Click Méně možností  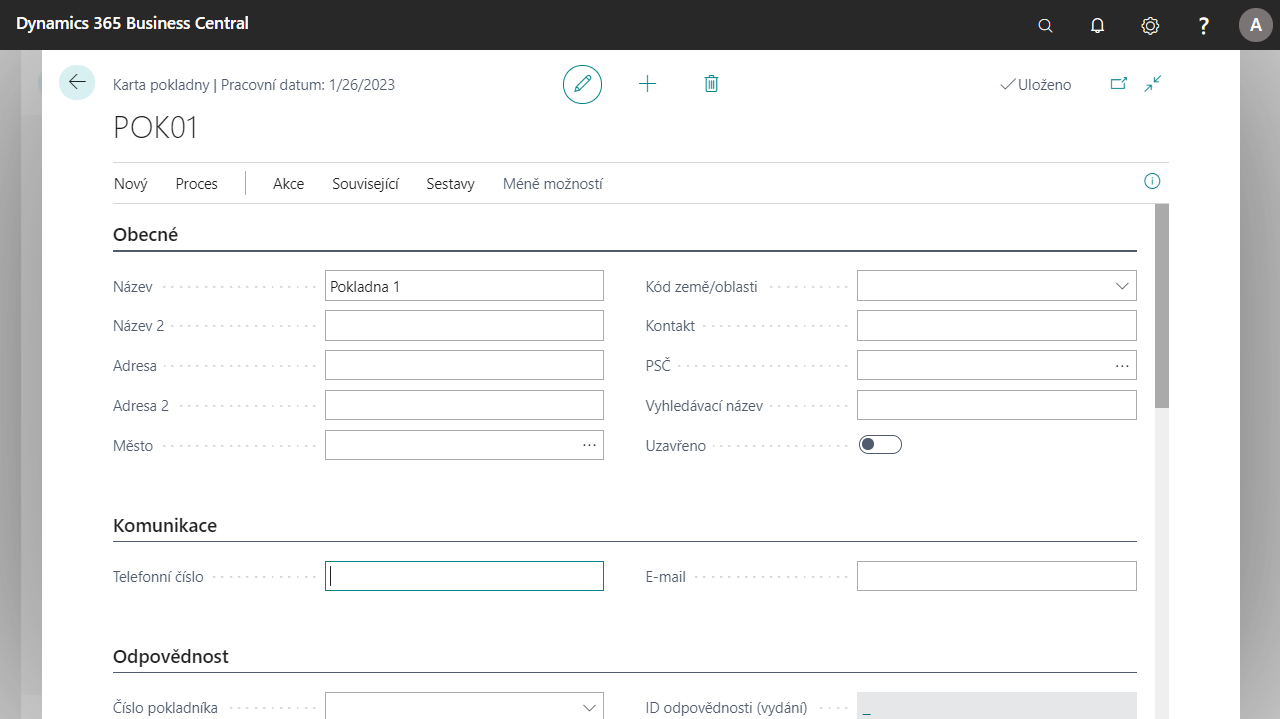pyautogui.click(x=553, y=184)
